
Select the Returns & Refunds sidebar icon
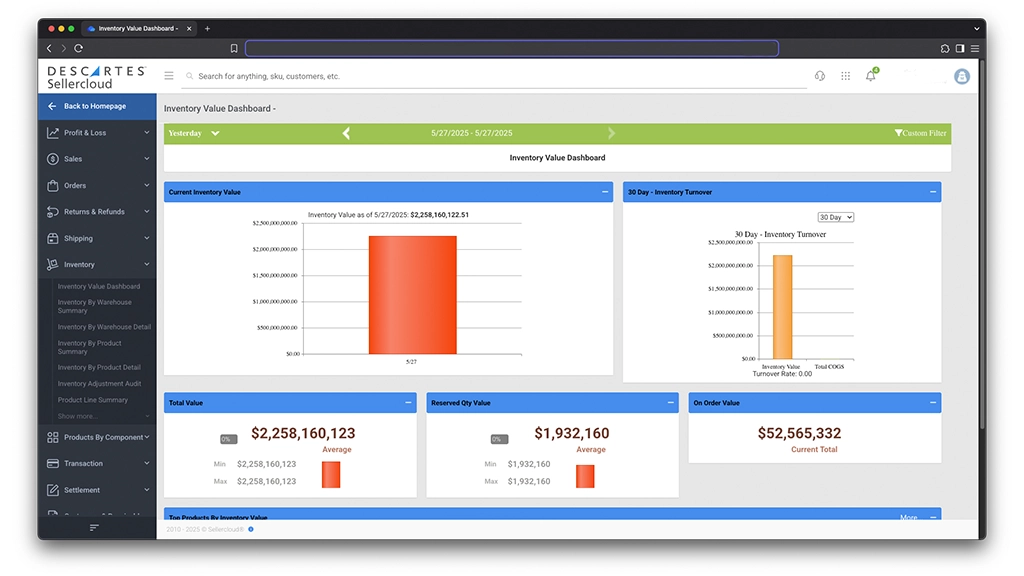click(x=52, y=211)
